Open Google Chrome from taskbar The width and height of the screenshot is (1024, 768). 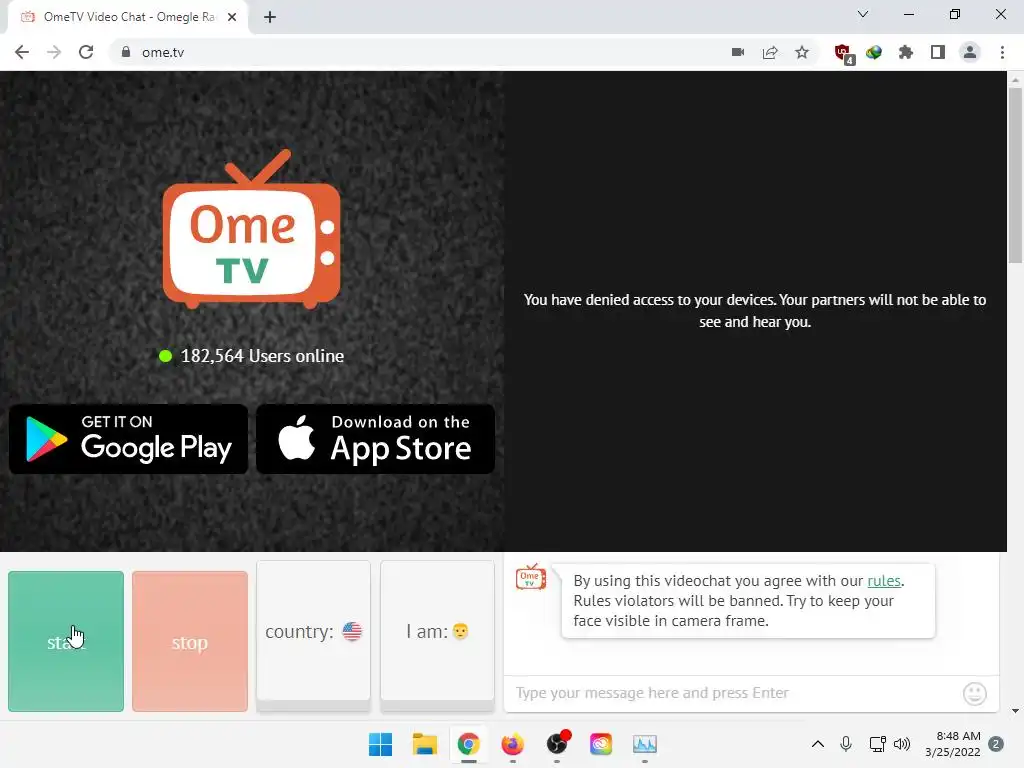click(468, 744)
